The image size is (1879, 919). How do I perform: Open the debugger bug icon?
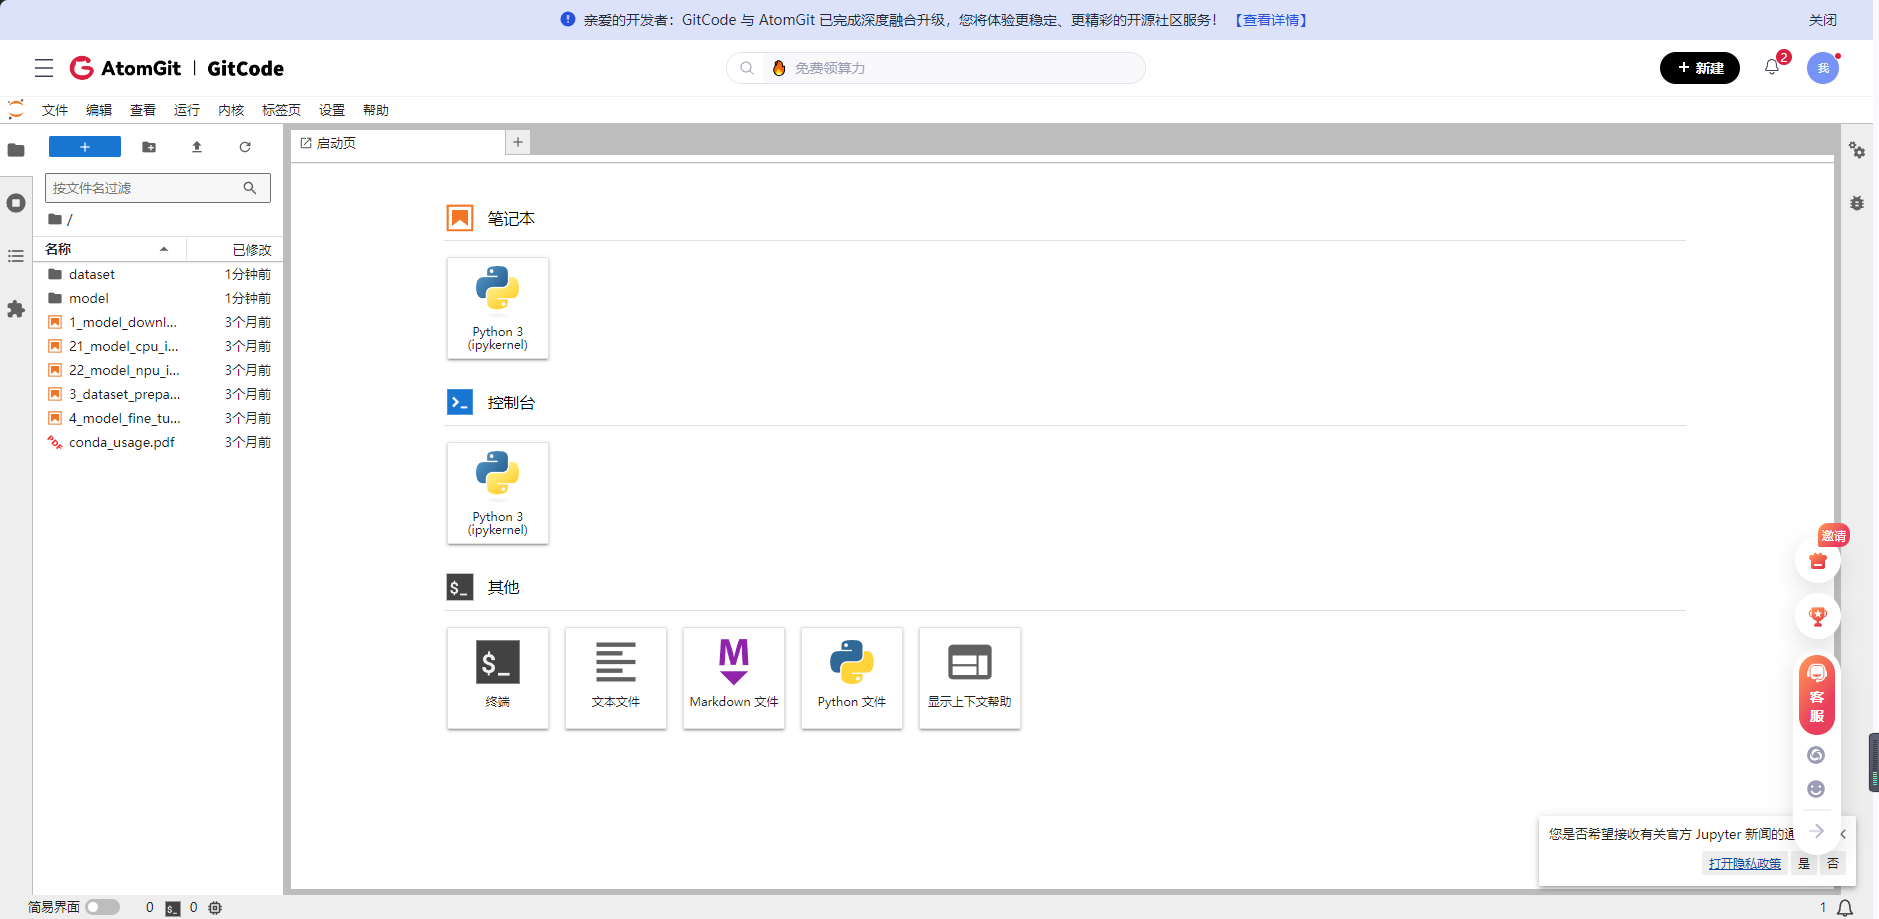(x=1857, y=203)
